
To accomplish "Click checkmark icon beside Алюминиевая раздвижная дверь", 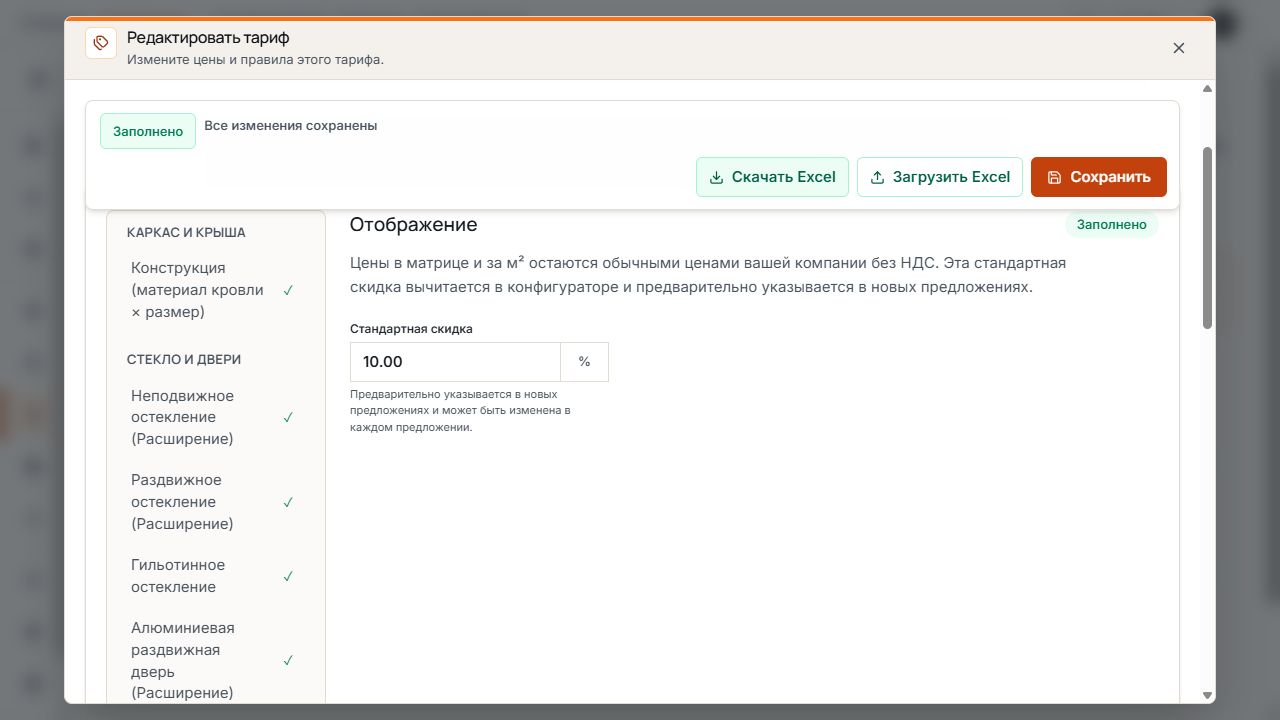I will pyautogui.click(x=288, y=660).
